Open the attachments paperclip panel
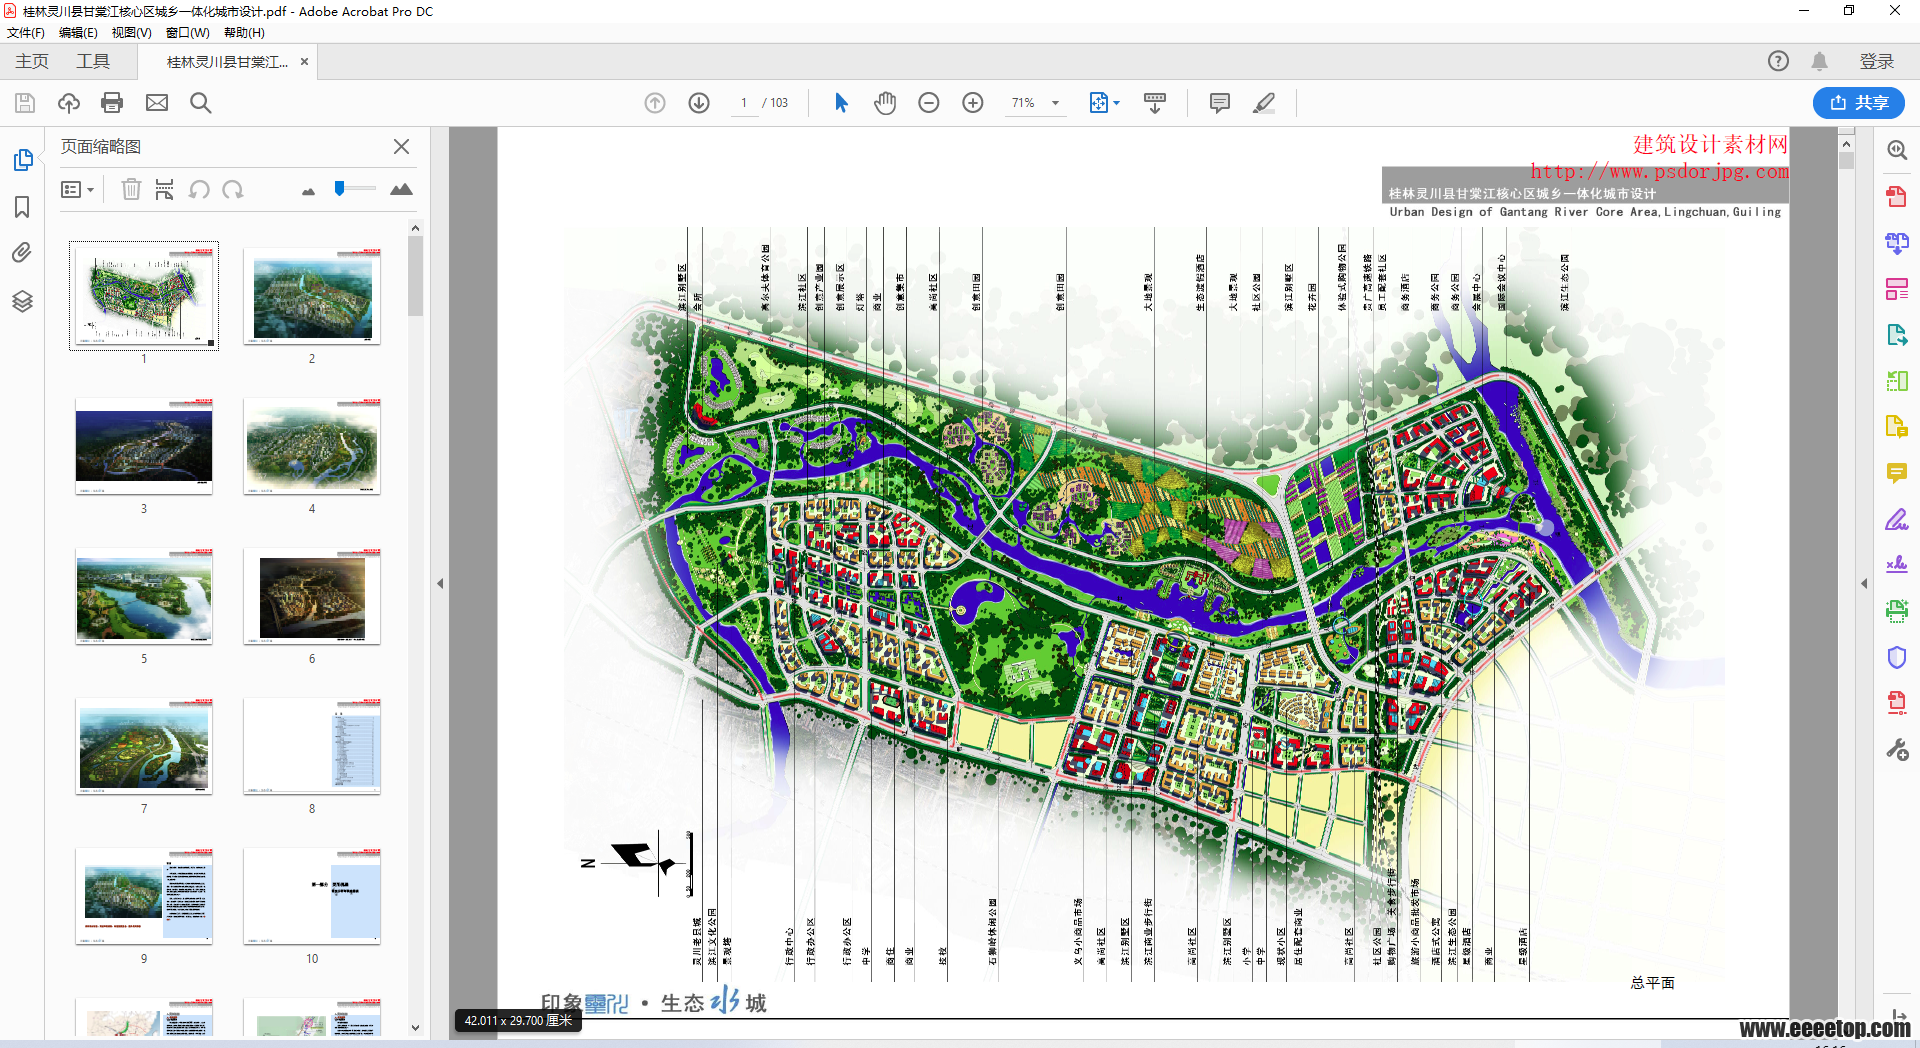This screenshot has width=1920, height=1048. [x=22, y=253]
